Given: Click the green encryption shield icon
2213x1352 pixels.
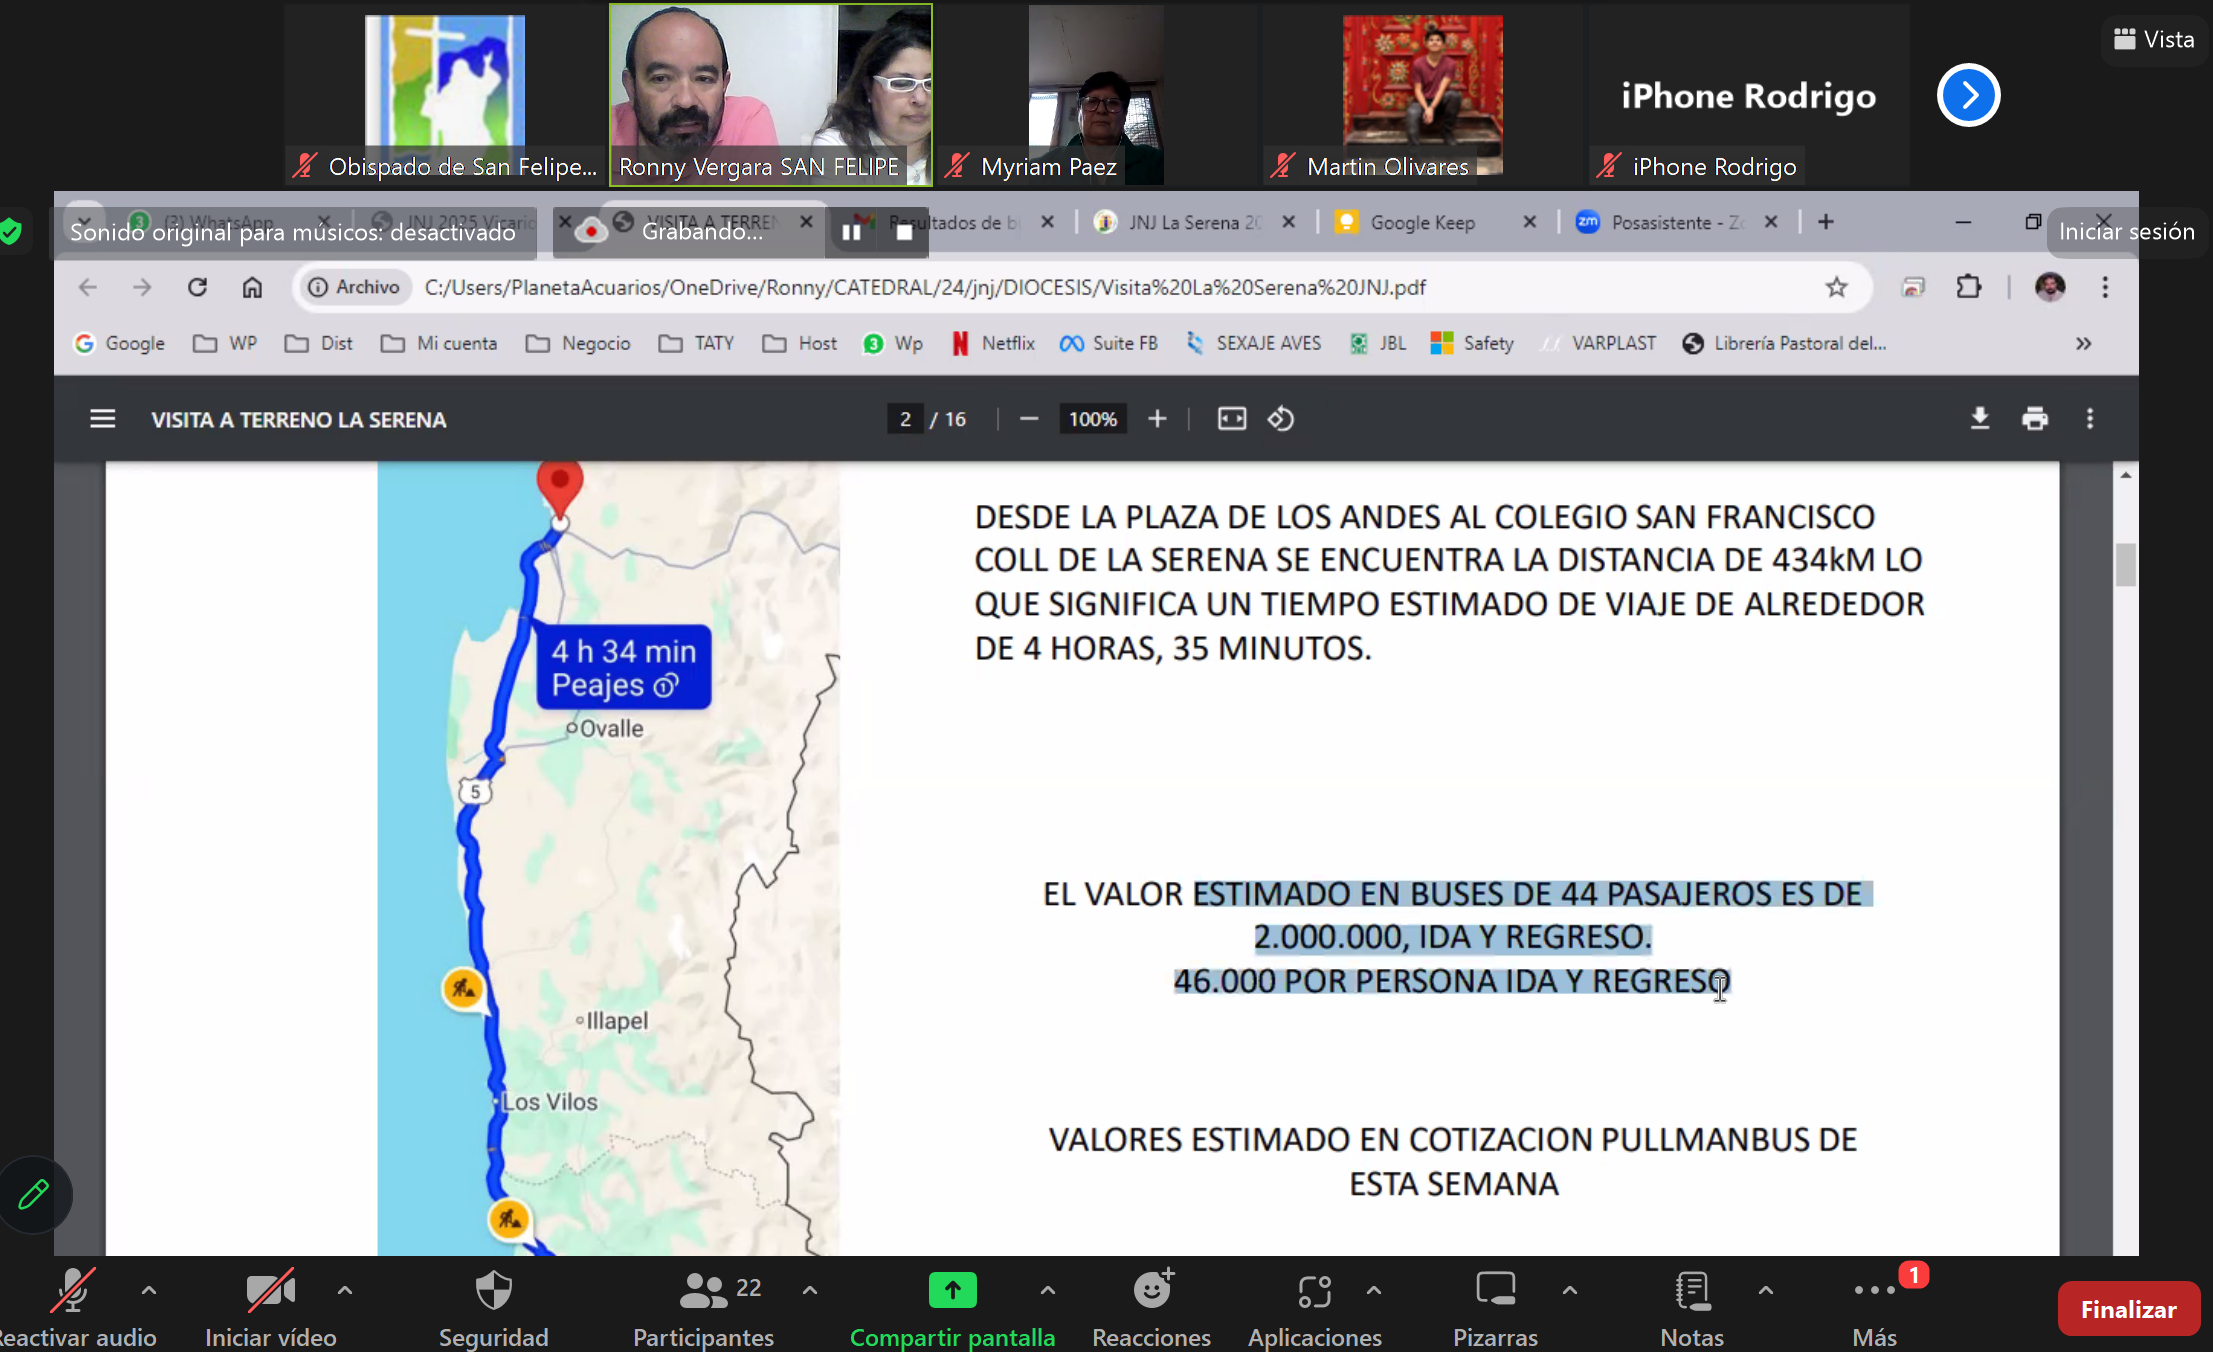Looking at the screenshot, I should [x=11, y=232].
